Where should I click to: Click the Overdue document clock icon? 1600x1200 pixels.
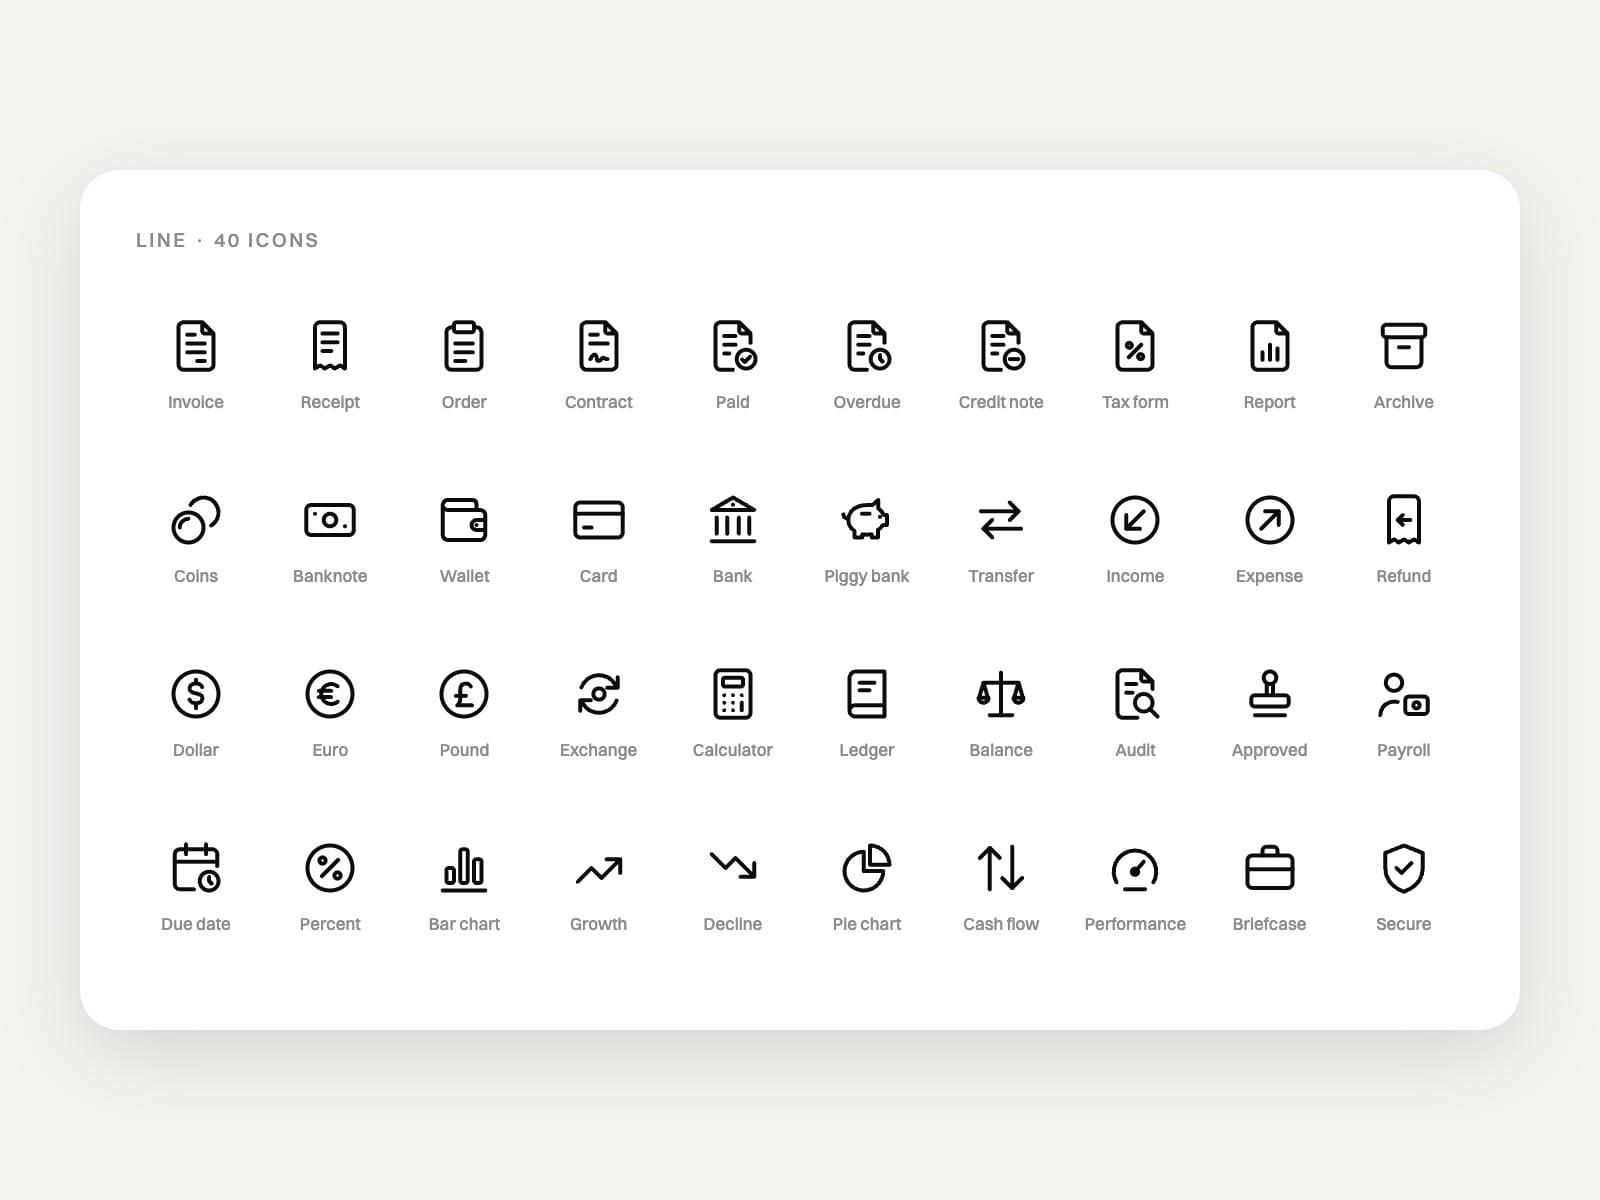[868, 346]
